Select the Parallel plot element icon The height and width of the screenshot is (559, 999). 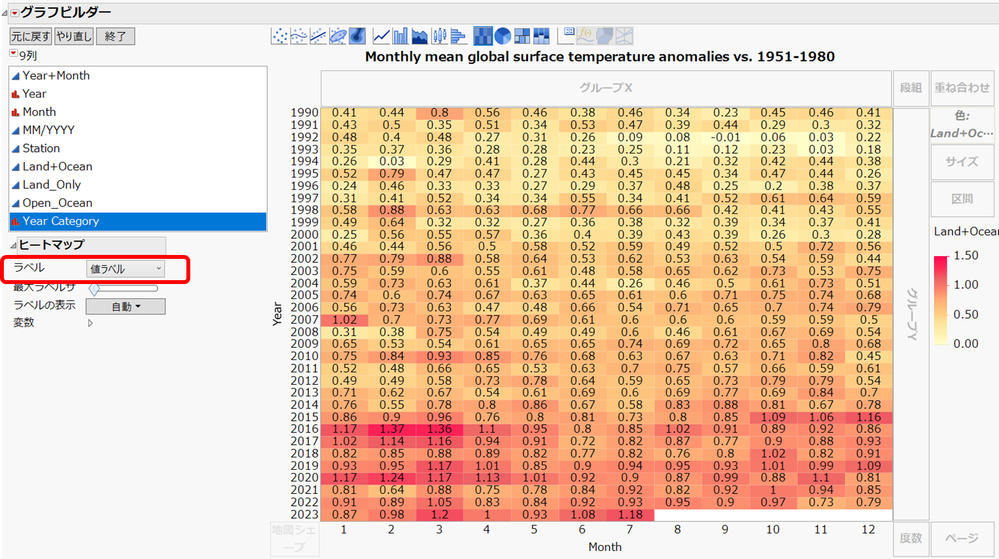(x=624, y=36)
